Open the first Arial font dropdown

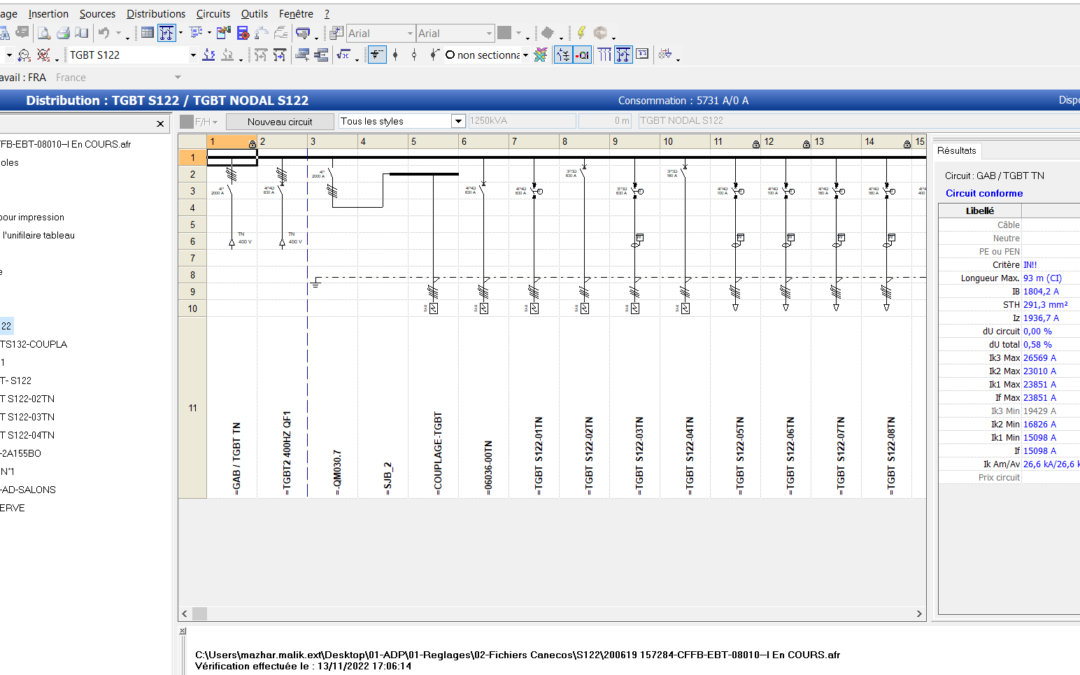click(x=410, y=33)
